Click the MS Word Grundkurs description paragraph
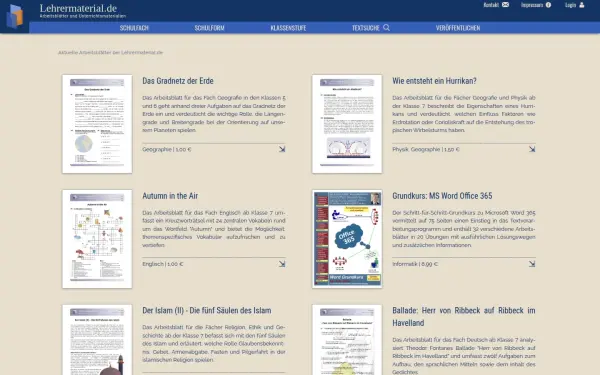The height and width of the screenshot is (375, 600). 464,228
